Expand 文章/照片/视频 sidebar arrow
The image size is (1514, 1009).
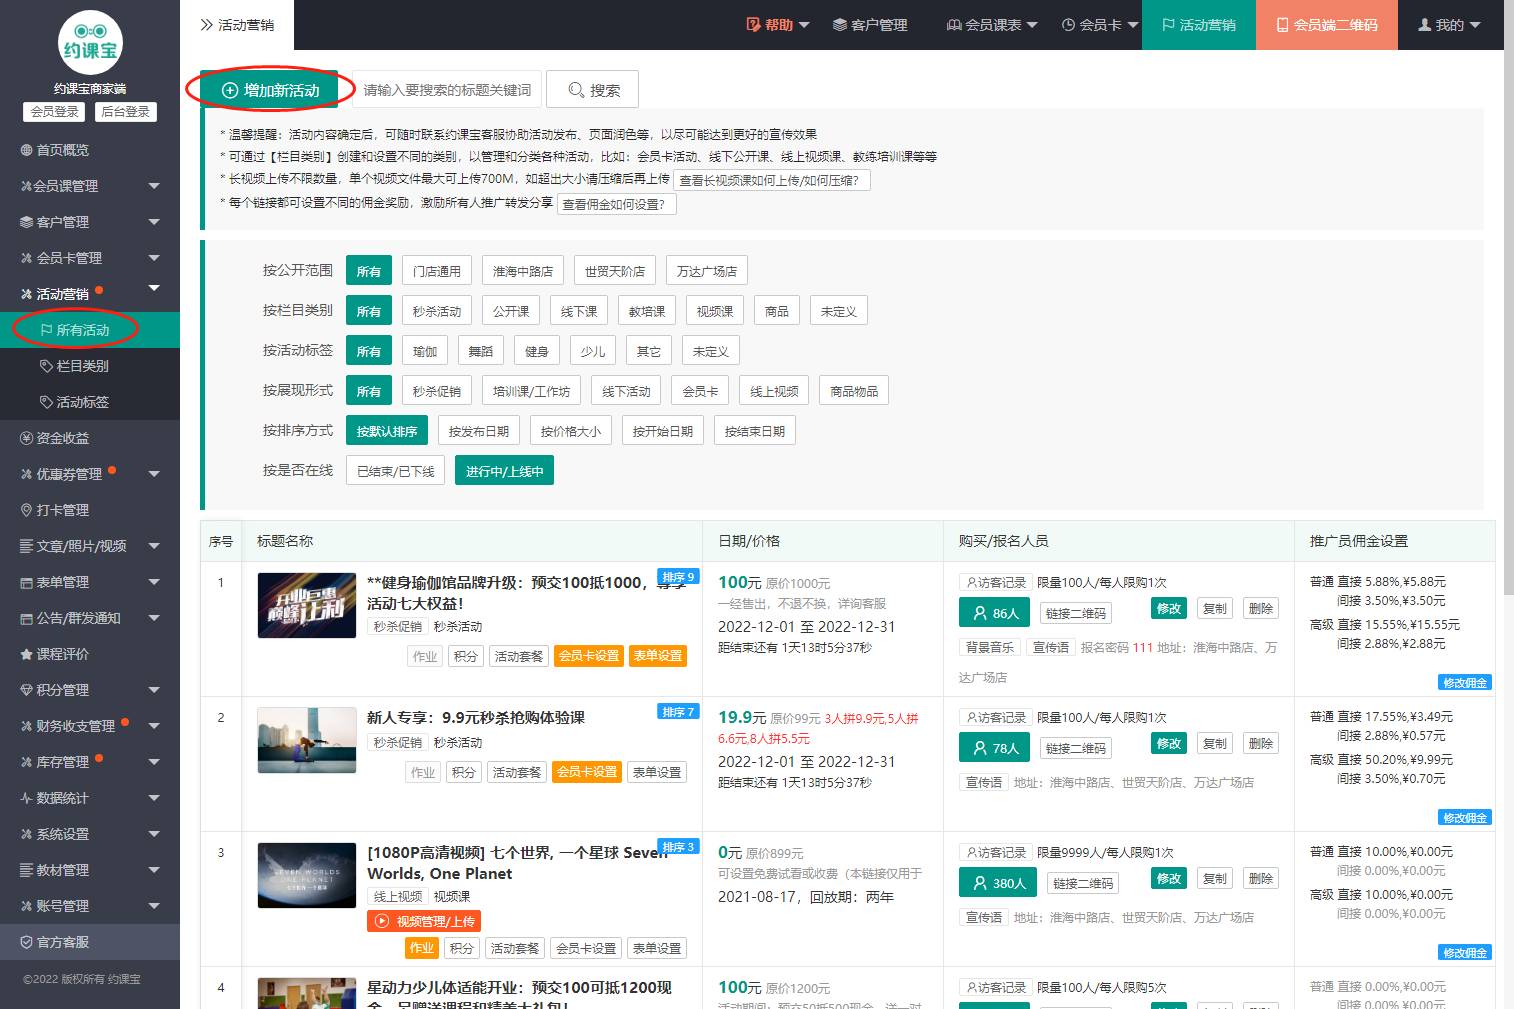(x=154, y=546)
